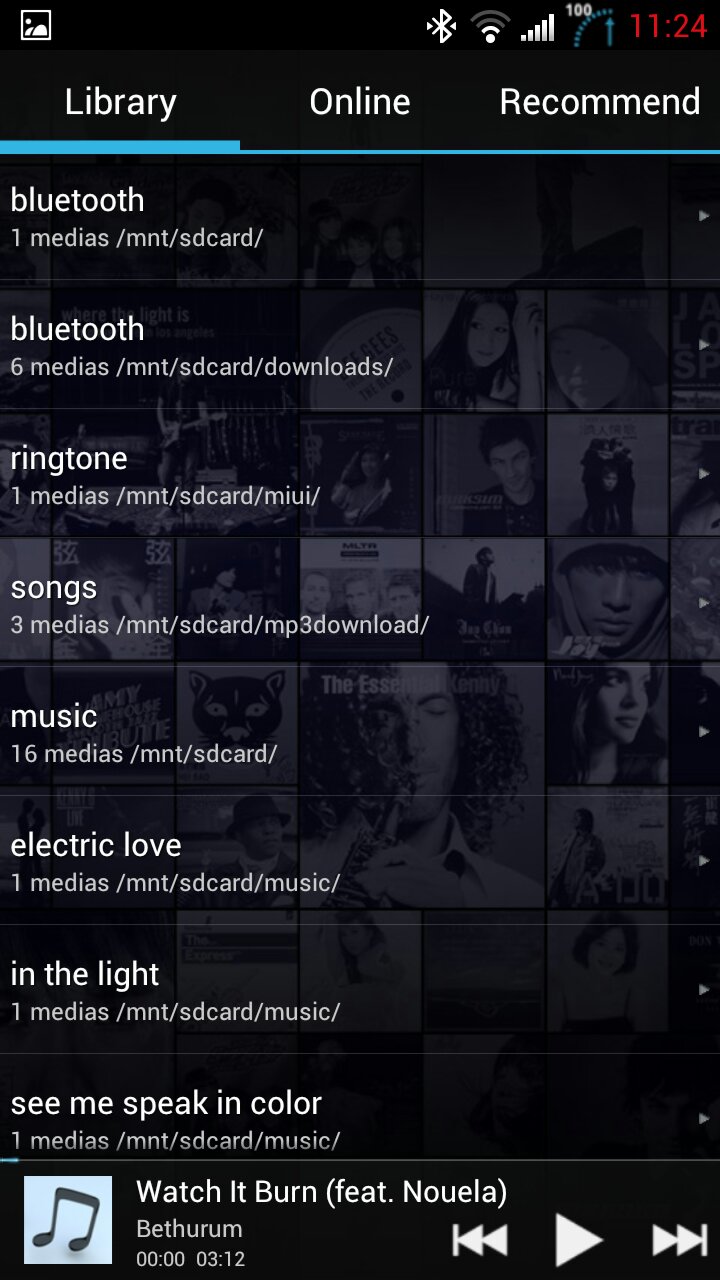Tap the play button in the player bar
Screen dimensions: 720x1280
(579, 1239)
